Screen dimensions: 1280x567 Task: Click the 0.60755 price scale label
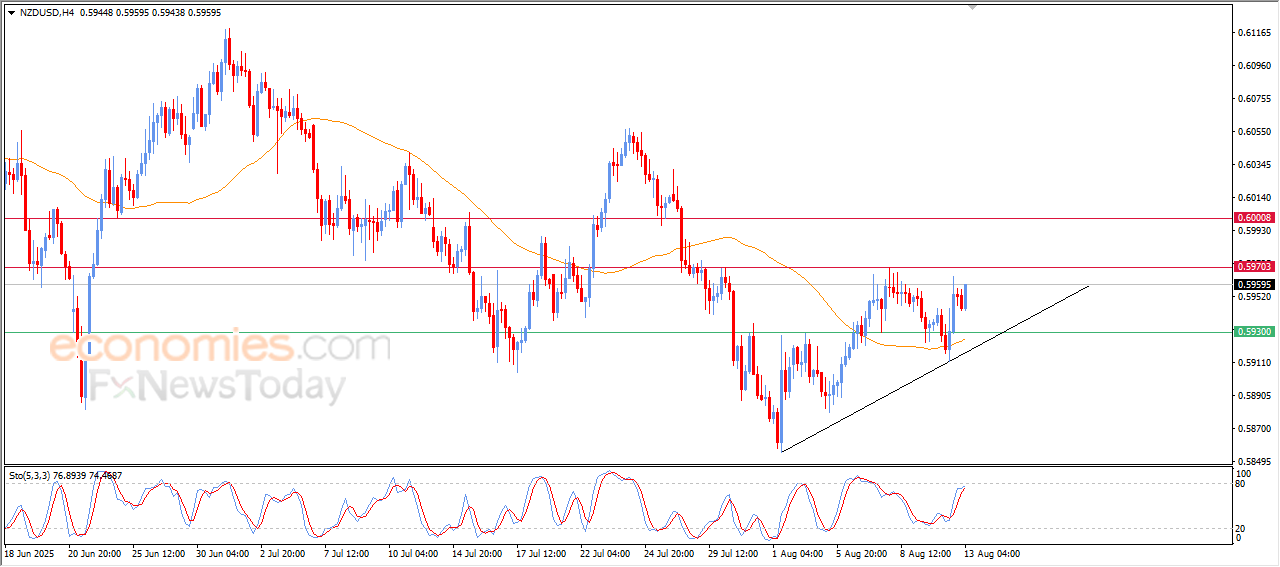pos(1254,99)
